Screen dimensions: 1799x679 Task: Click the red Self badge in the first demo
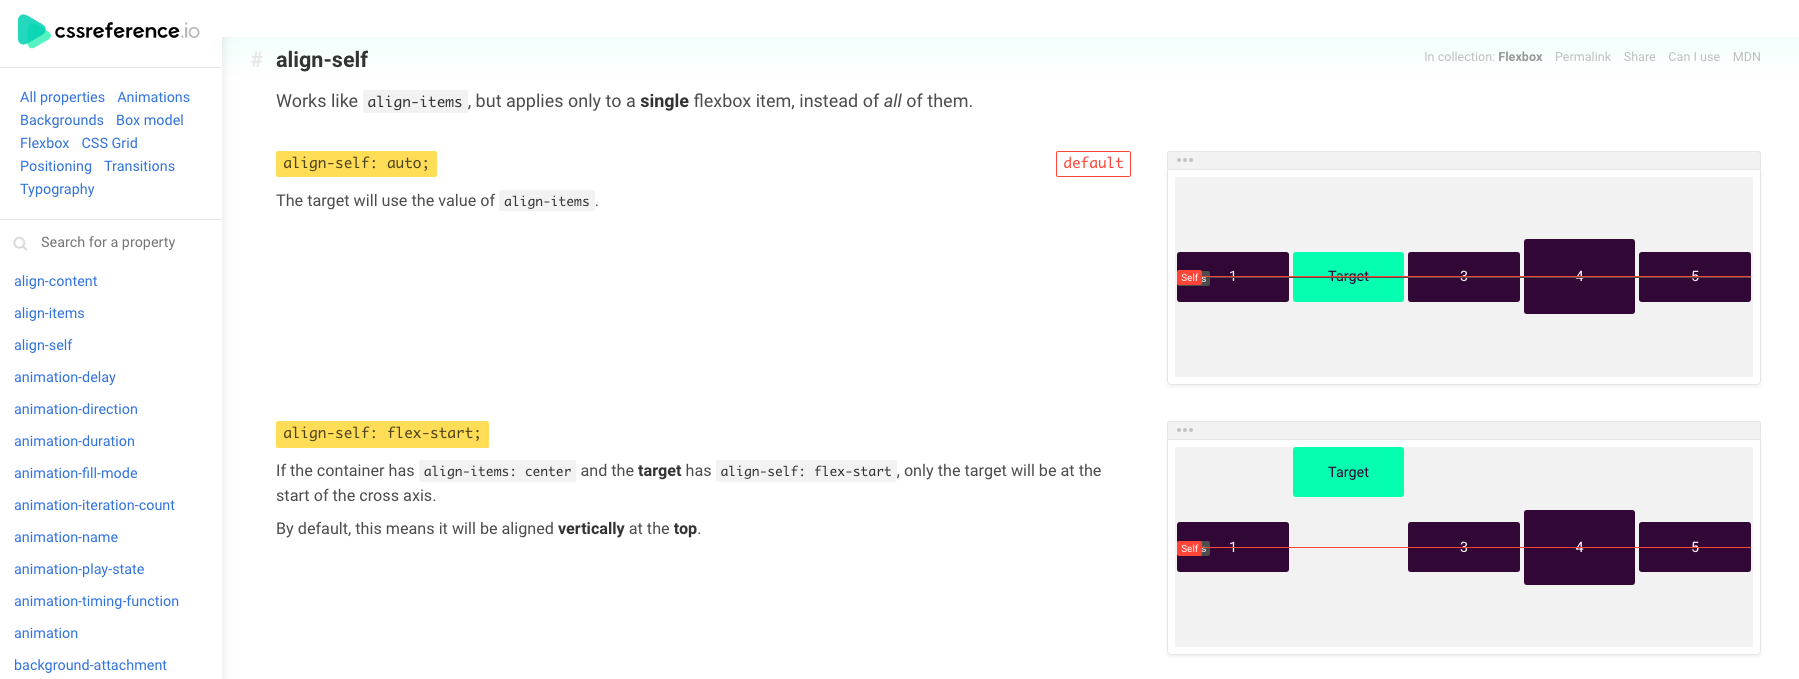click(1190, 278)
